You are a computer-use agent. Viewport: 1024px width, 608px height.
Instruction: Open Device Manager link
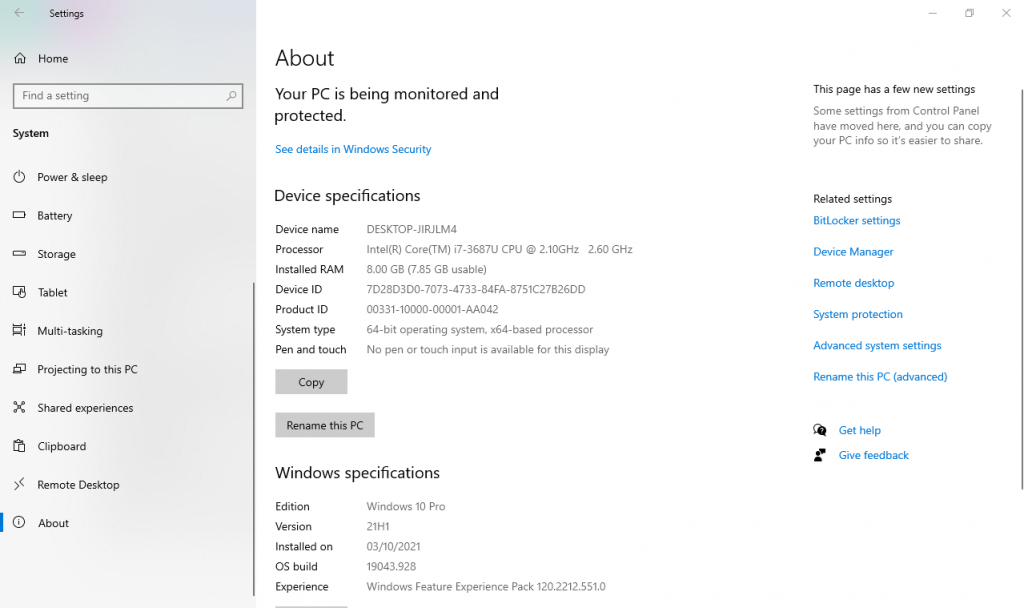pyautogui.click(x=853, y=252)
